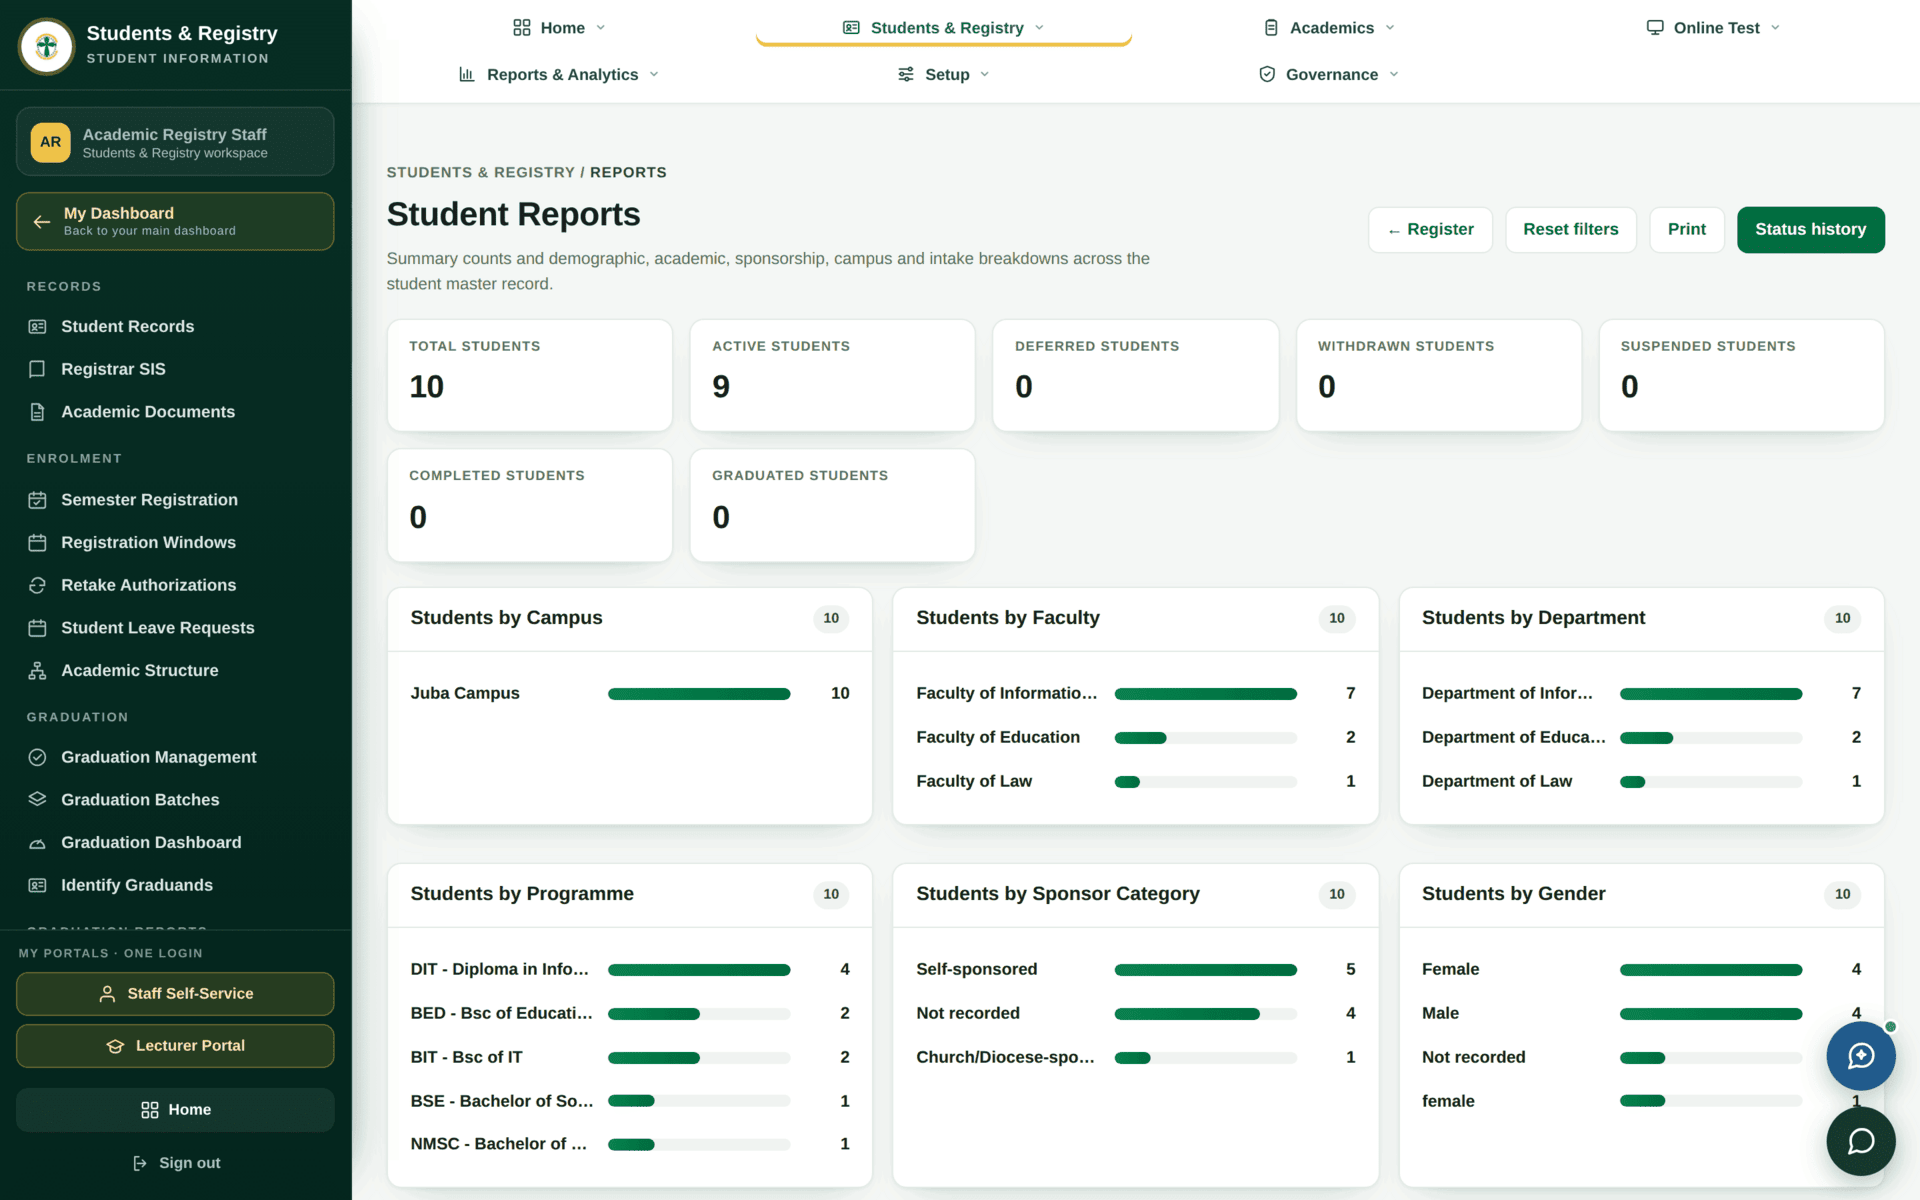Click the Governance shield icon
1920x1200 pixels.
[1267, 74]
